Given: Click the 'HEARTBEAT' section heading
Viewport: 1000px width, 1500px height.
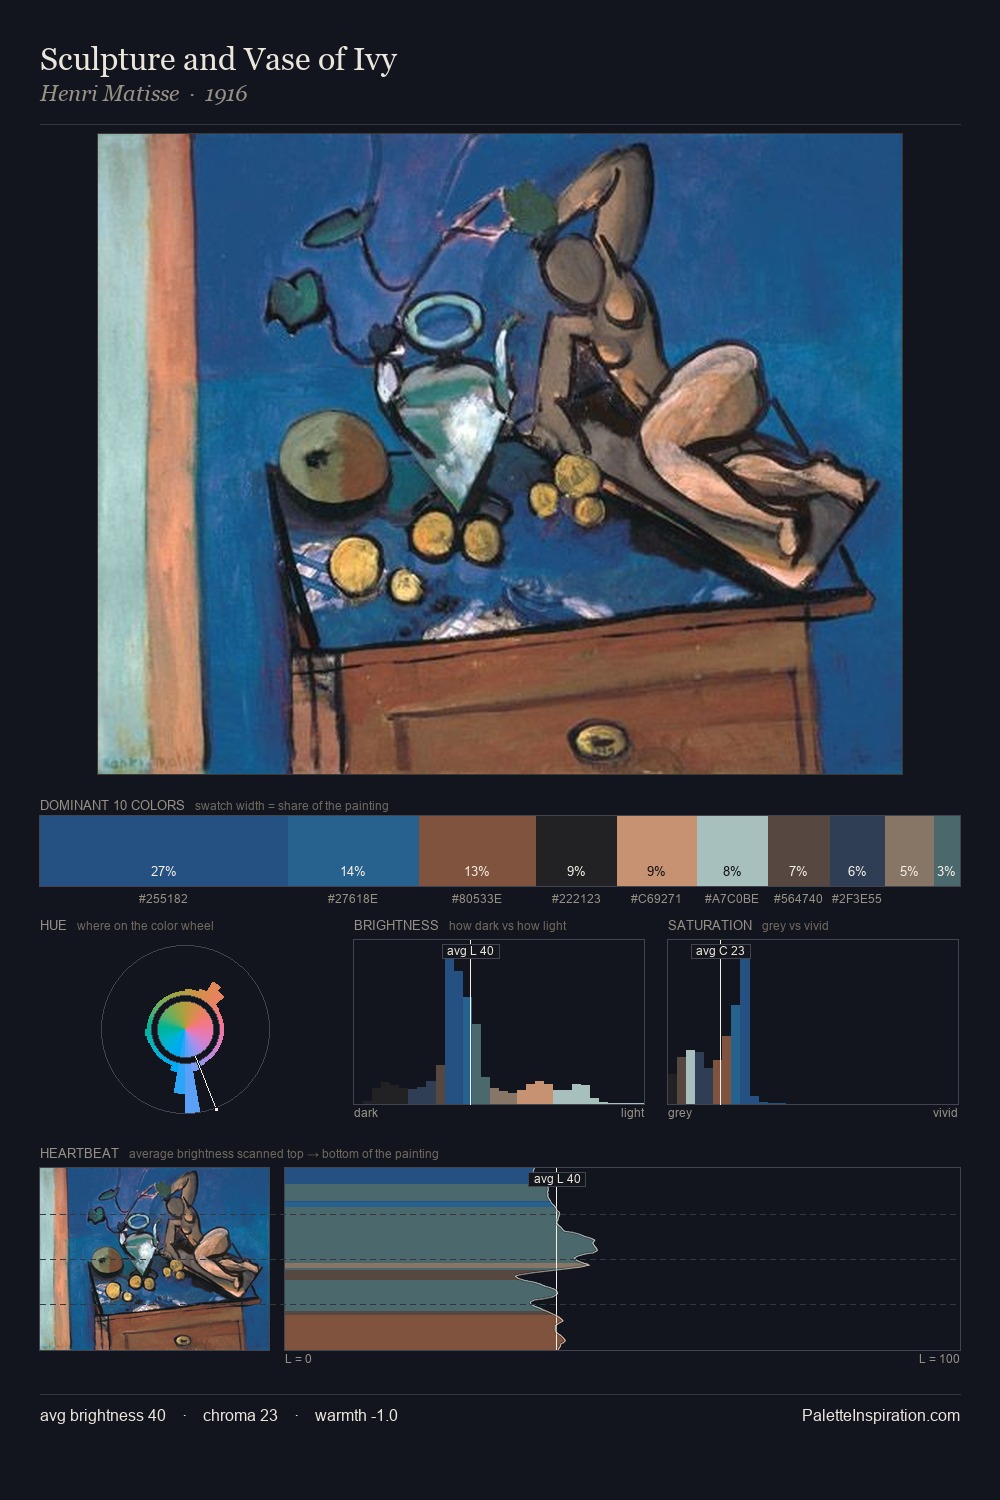Looking at the screenshot, I should 79,1153.
